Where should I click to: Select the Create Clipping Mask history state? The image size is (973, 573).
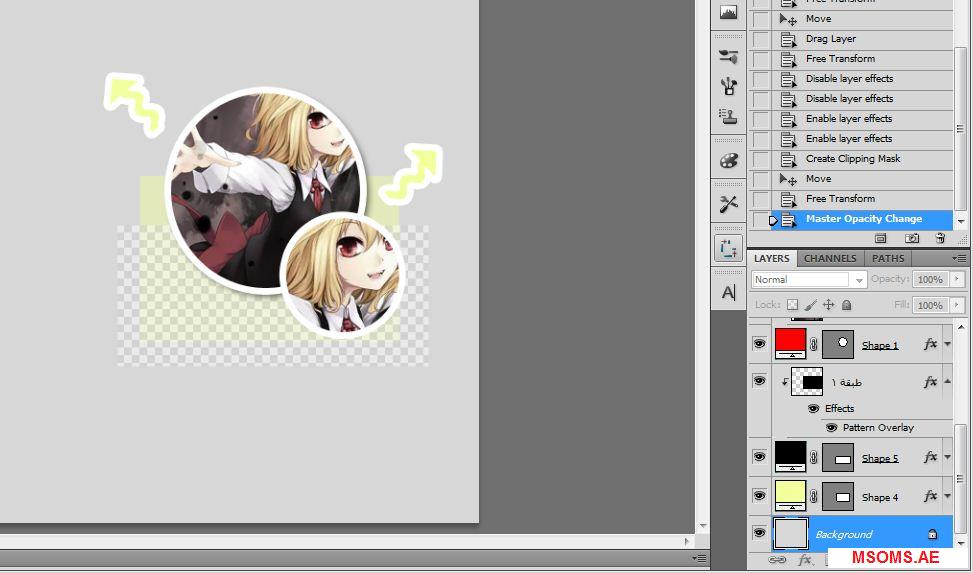pyautogui.click(x=853, y=159)
